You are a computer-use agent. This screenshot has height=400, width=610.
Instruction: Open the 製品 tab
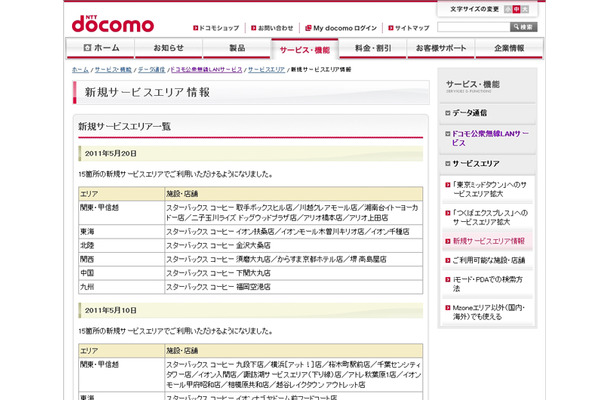[237, 48]
